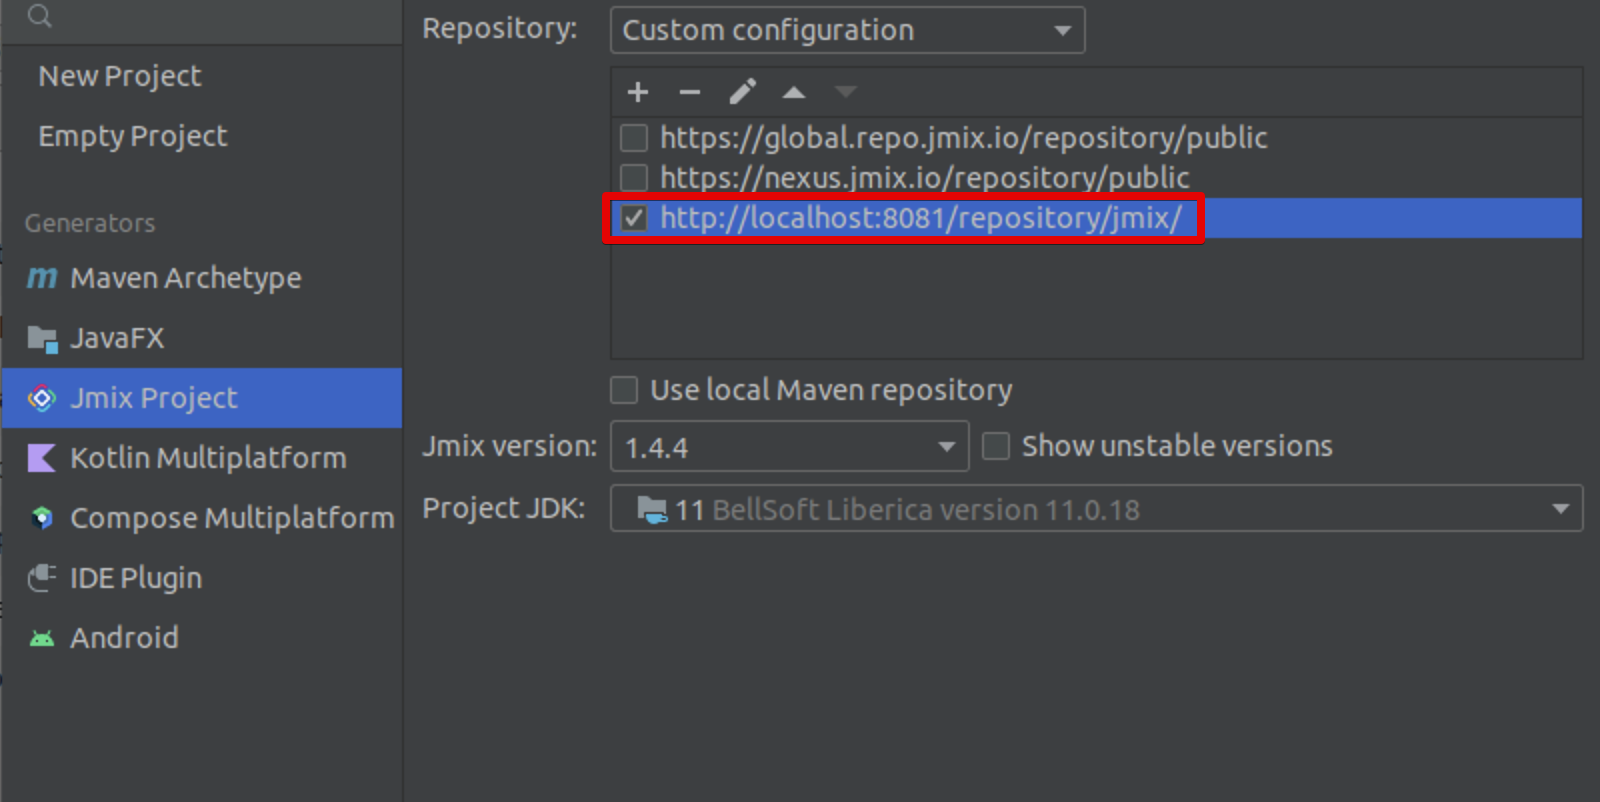Click the Android robot icon
1600x802 pixels.
[x=42, y=638]
